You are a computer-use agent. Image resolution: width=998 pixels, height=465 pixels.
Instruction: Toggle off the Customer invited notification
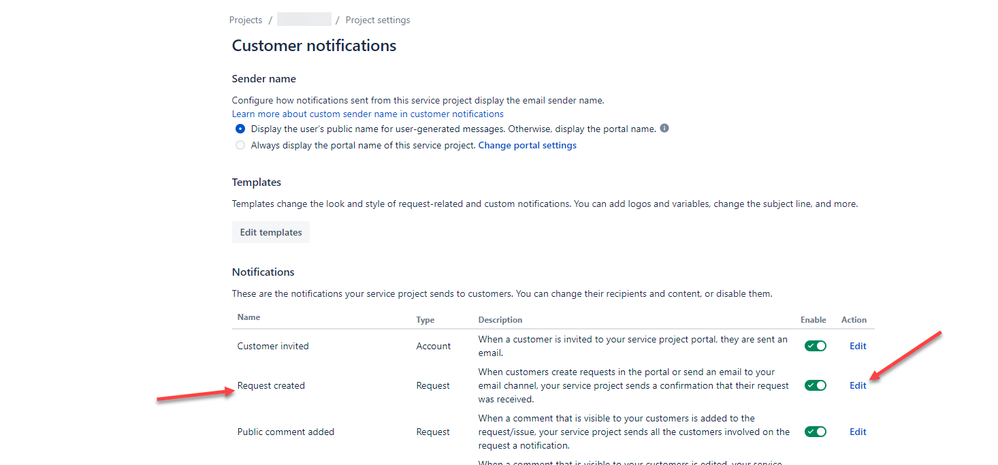pyautogui.click(x=815, y=346)
